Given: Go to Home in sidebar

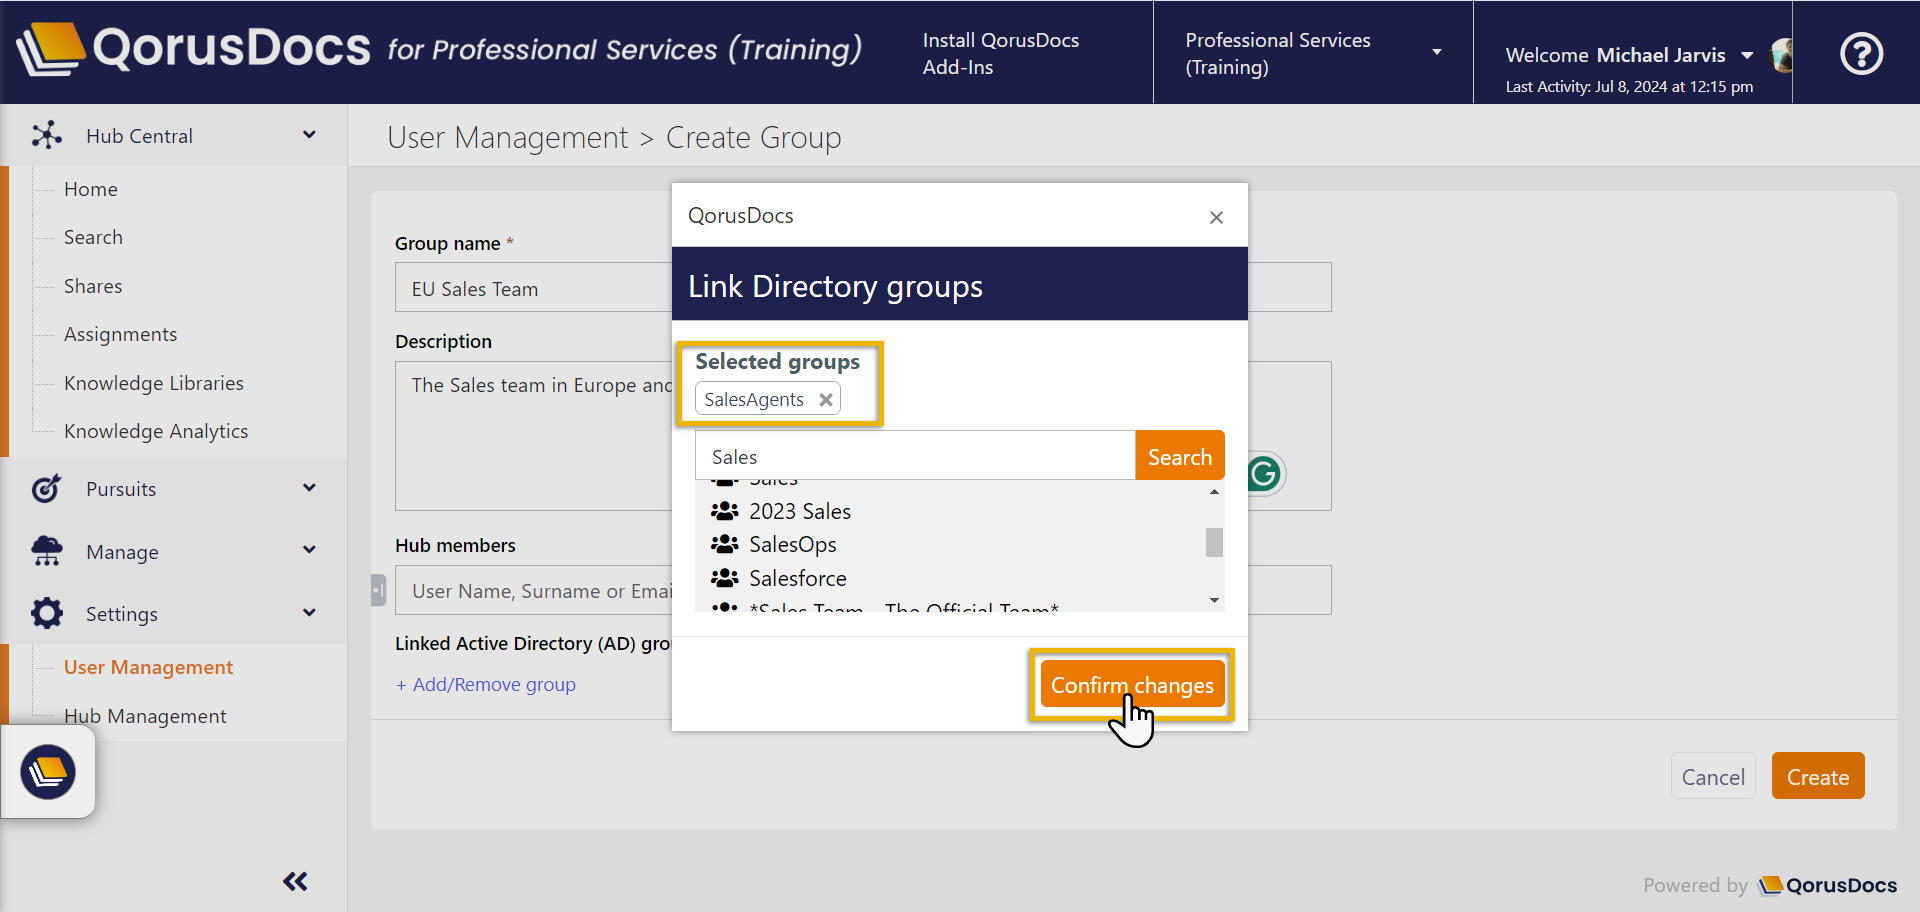Looking at the screenshot, I should (91, 189).
